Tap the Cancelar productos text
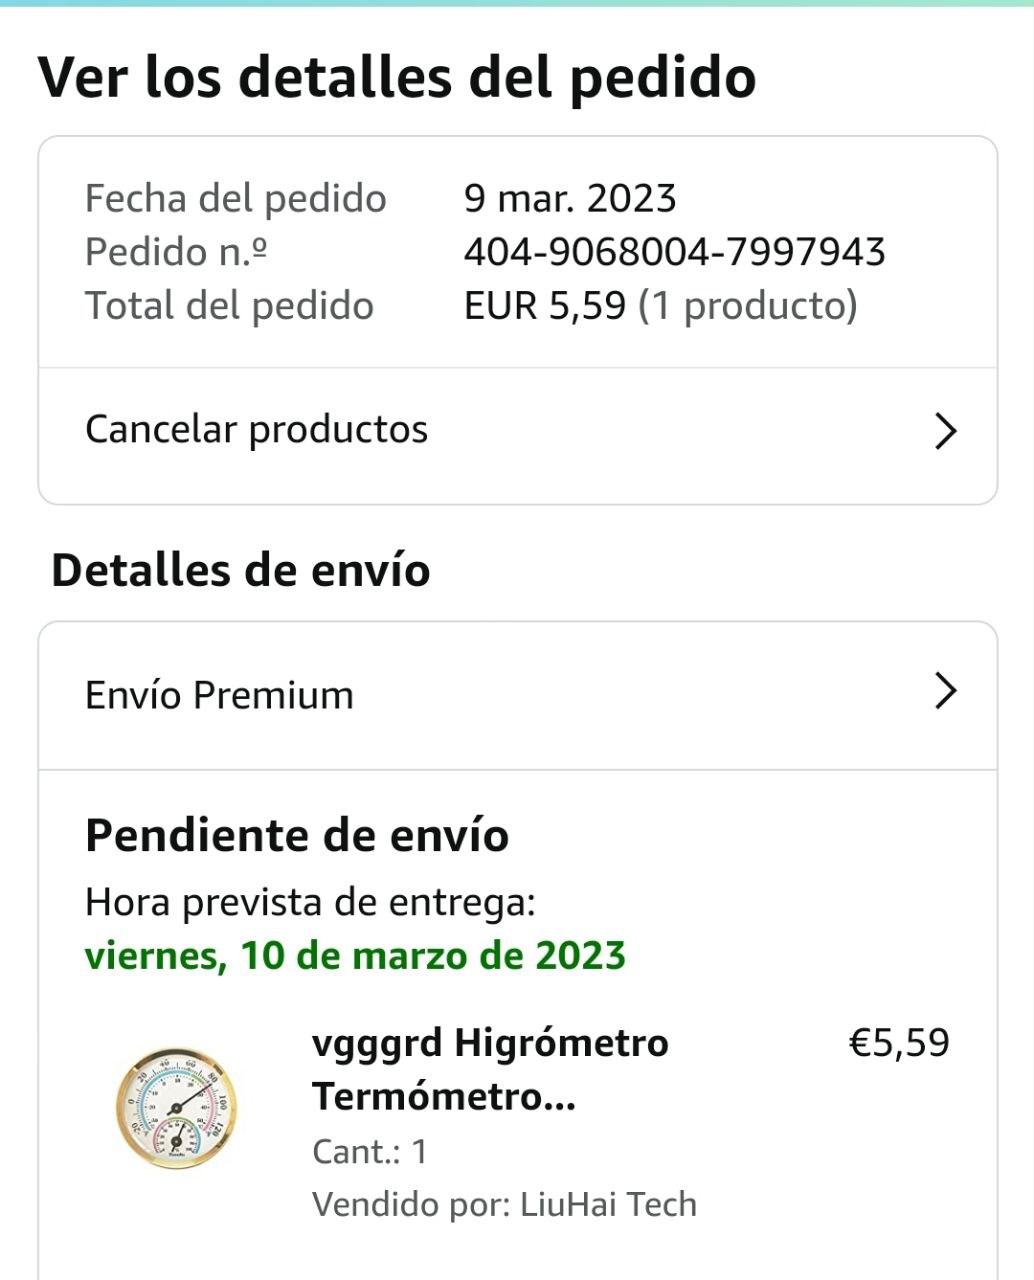 [256, 430]
